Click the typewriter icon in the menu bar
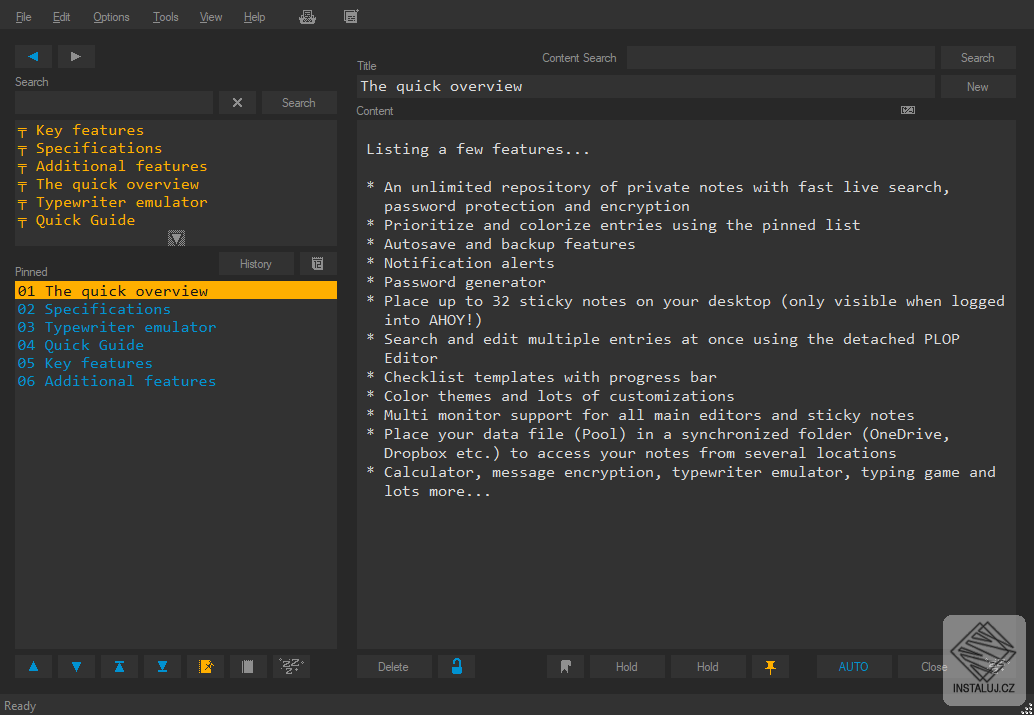Image resolution: width=1034 pixels, height=715 pixels. pos(308,16)
